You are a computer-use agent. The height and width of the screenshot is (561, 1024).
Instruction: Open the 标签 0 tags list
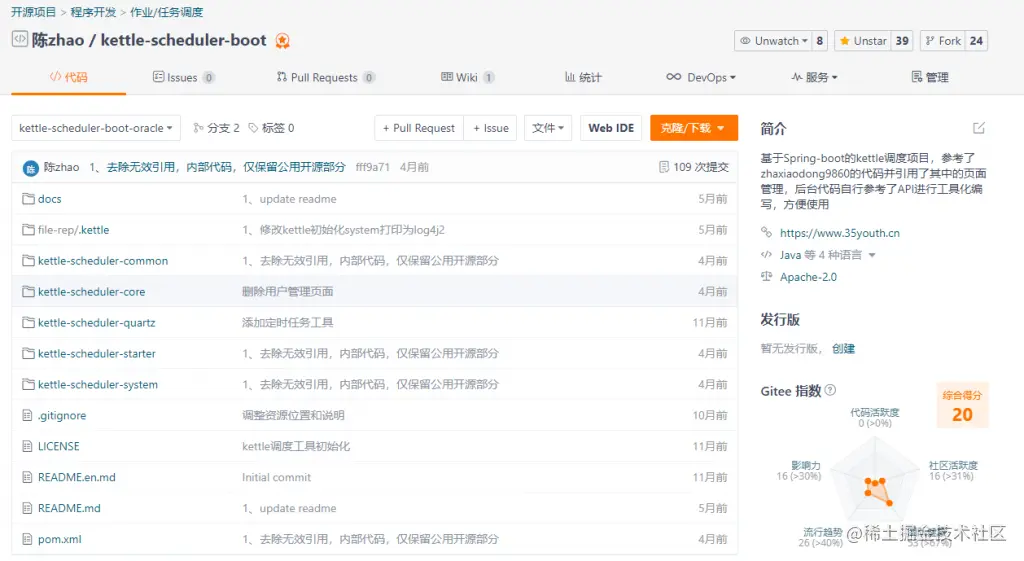coord(271,128)
